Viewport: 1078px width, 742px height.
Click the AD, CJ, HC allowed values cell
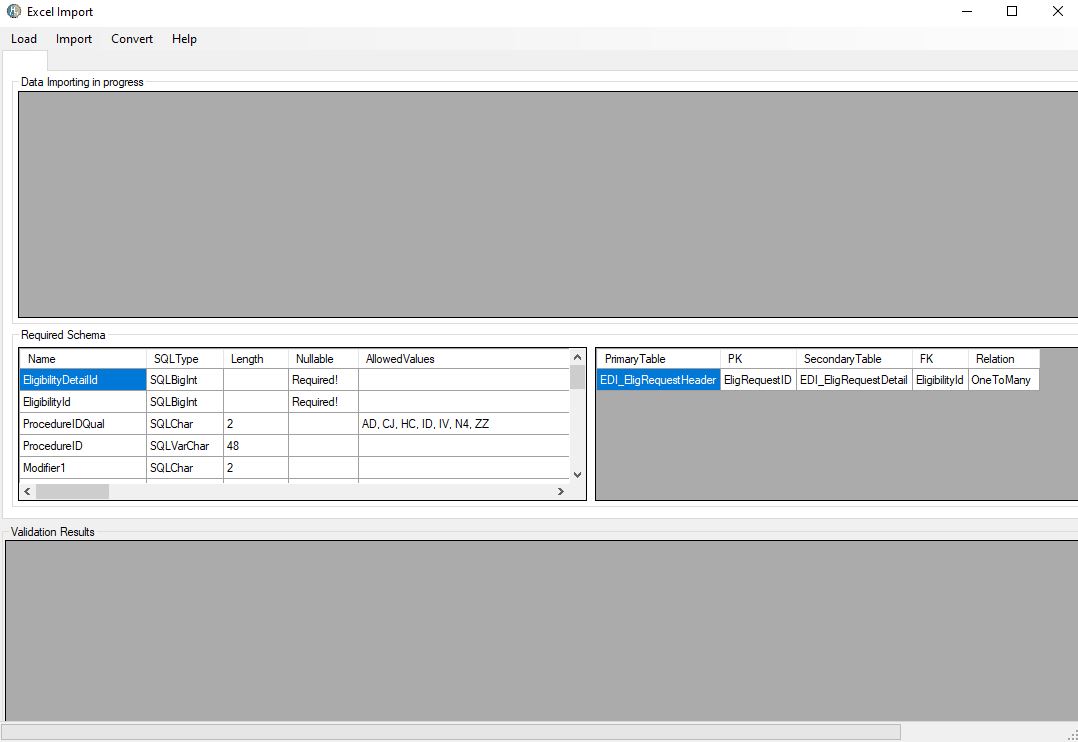(464, 424)
